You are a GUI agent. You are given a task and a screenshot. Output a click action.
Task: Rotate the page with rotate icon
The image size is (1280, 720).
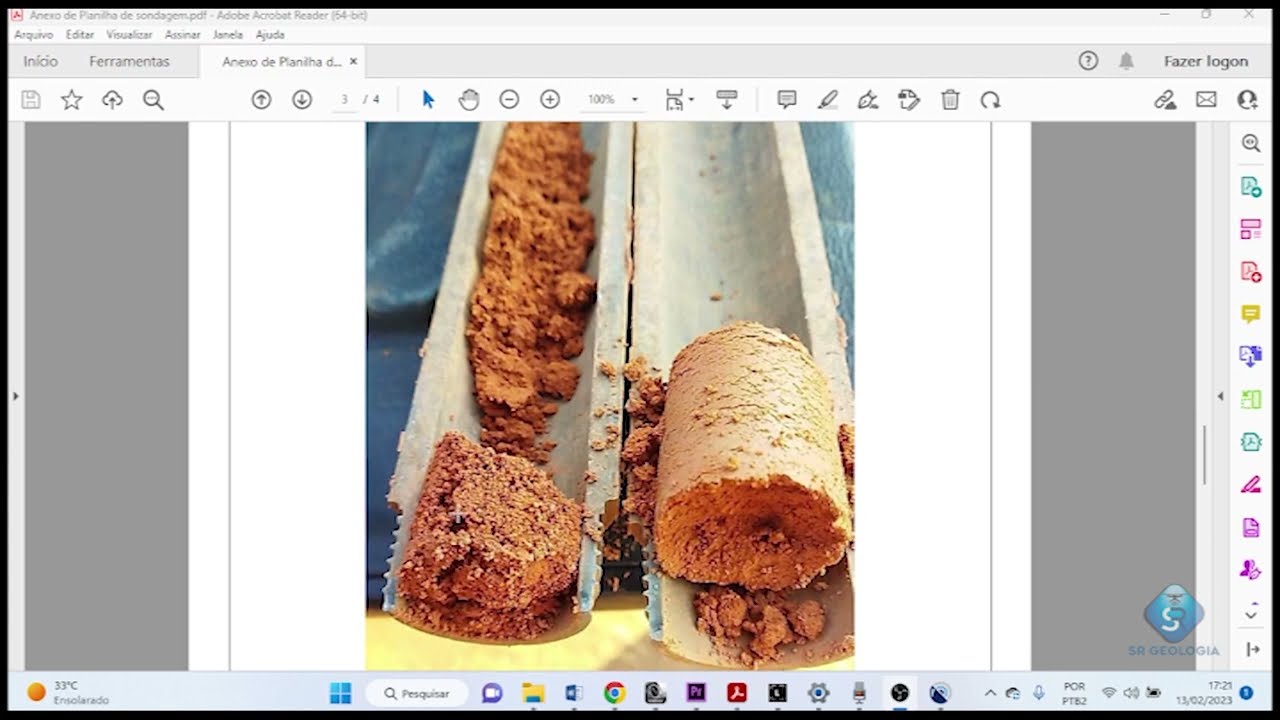990,100
